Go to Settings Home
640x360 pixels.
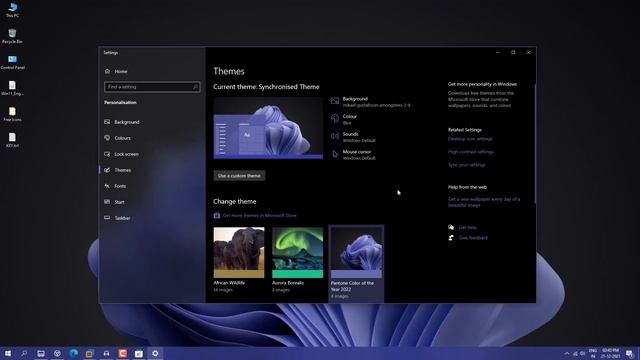click(116, 71)
